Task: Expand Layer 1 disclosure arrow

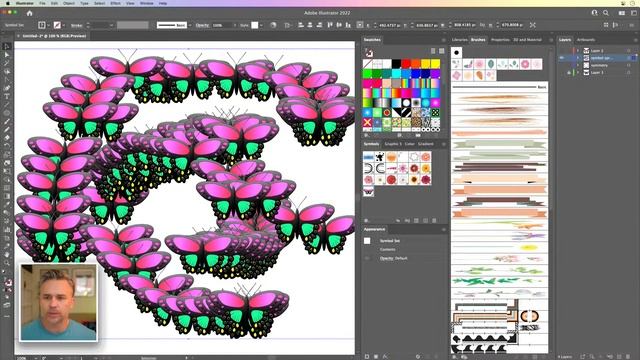Action: pyautogui.click(x=578, y=73)
